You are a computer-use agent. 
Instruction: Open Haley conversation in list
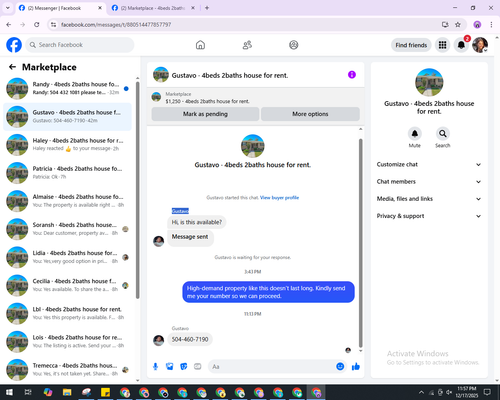67,145
